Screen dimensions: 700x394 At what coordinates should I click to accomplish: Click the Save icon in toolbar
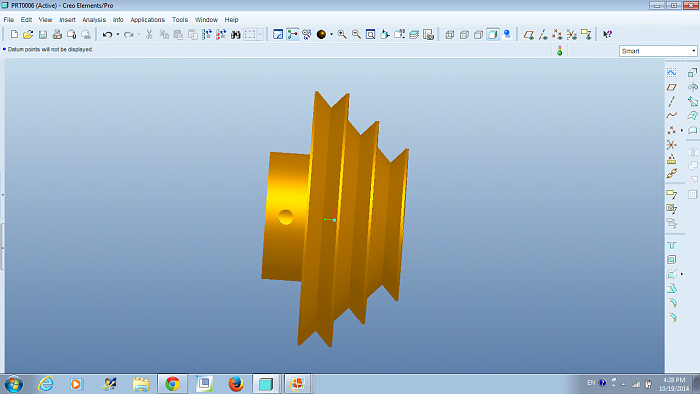pos(43,34)
